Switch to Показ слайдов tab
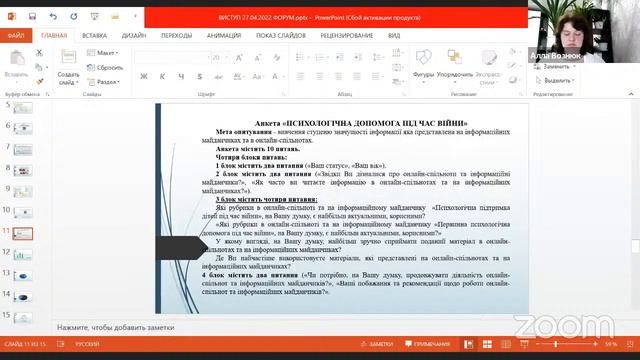This screenshot has width=640, height=360. point(281,36)
